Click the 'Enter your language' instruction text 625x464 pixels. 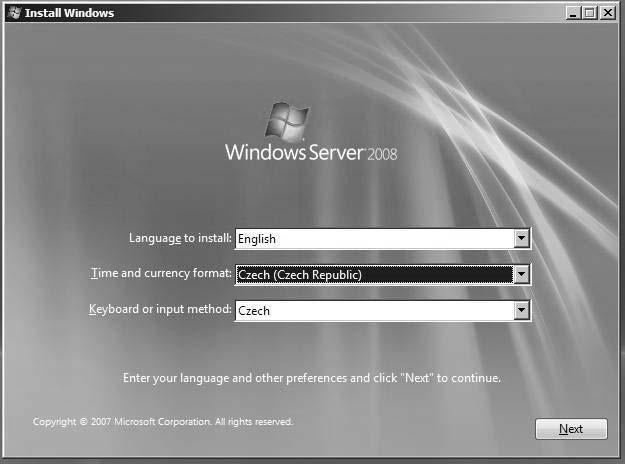click(312, 378)
